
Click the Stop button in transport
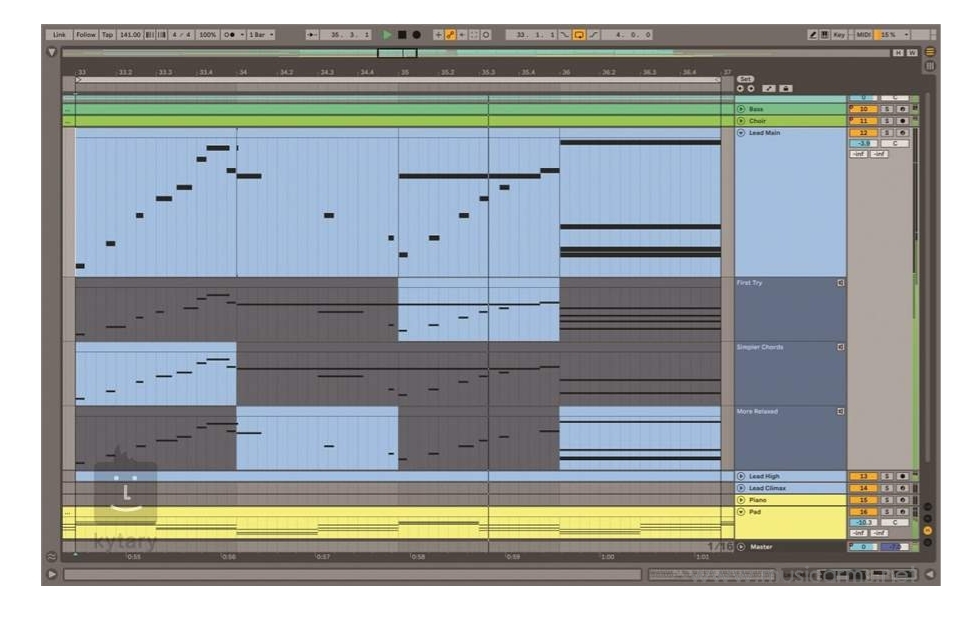coord(402,35)
